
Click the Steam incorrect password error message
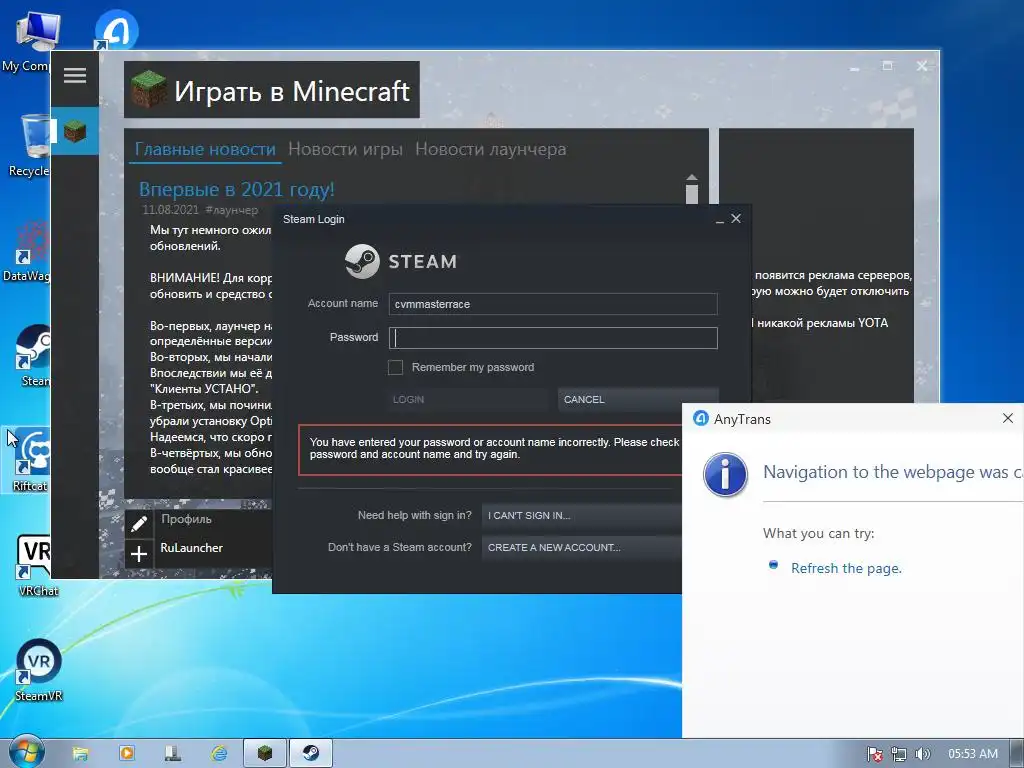point(490,449)
